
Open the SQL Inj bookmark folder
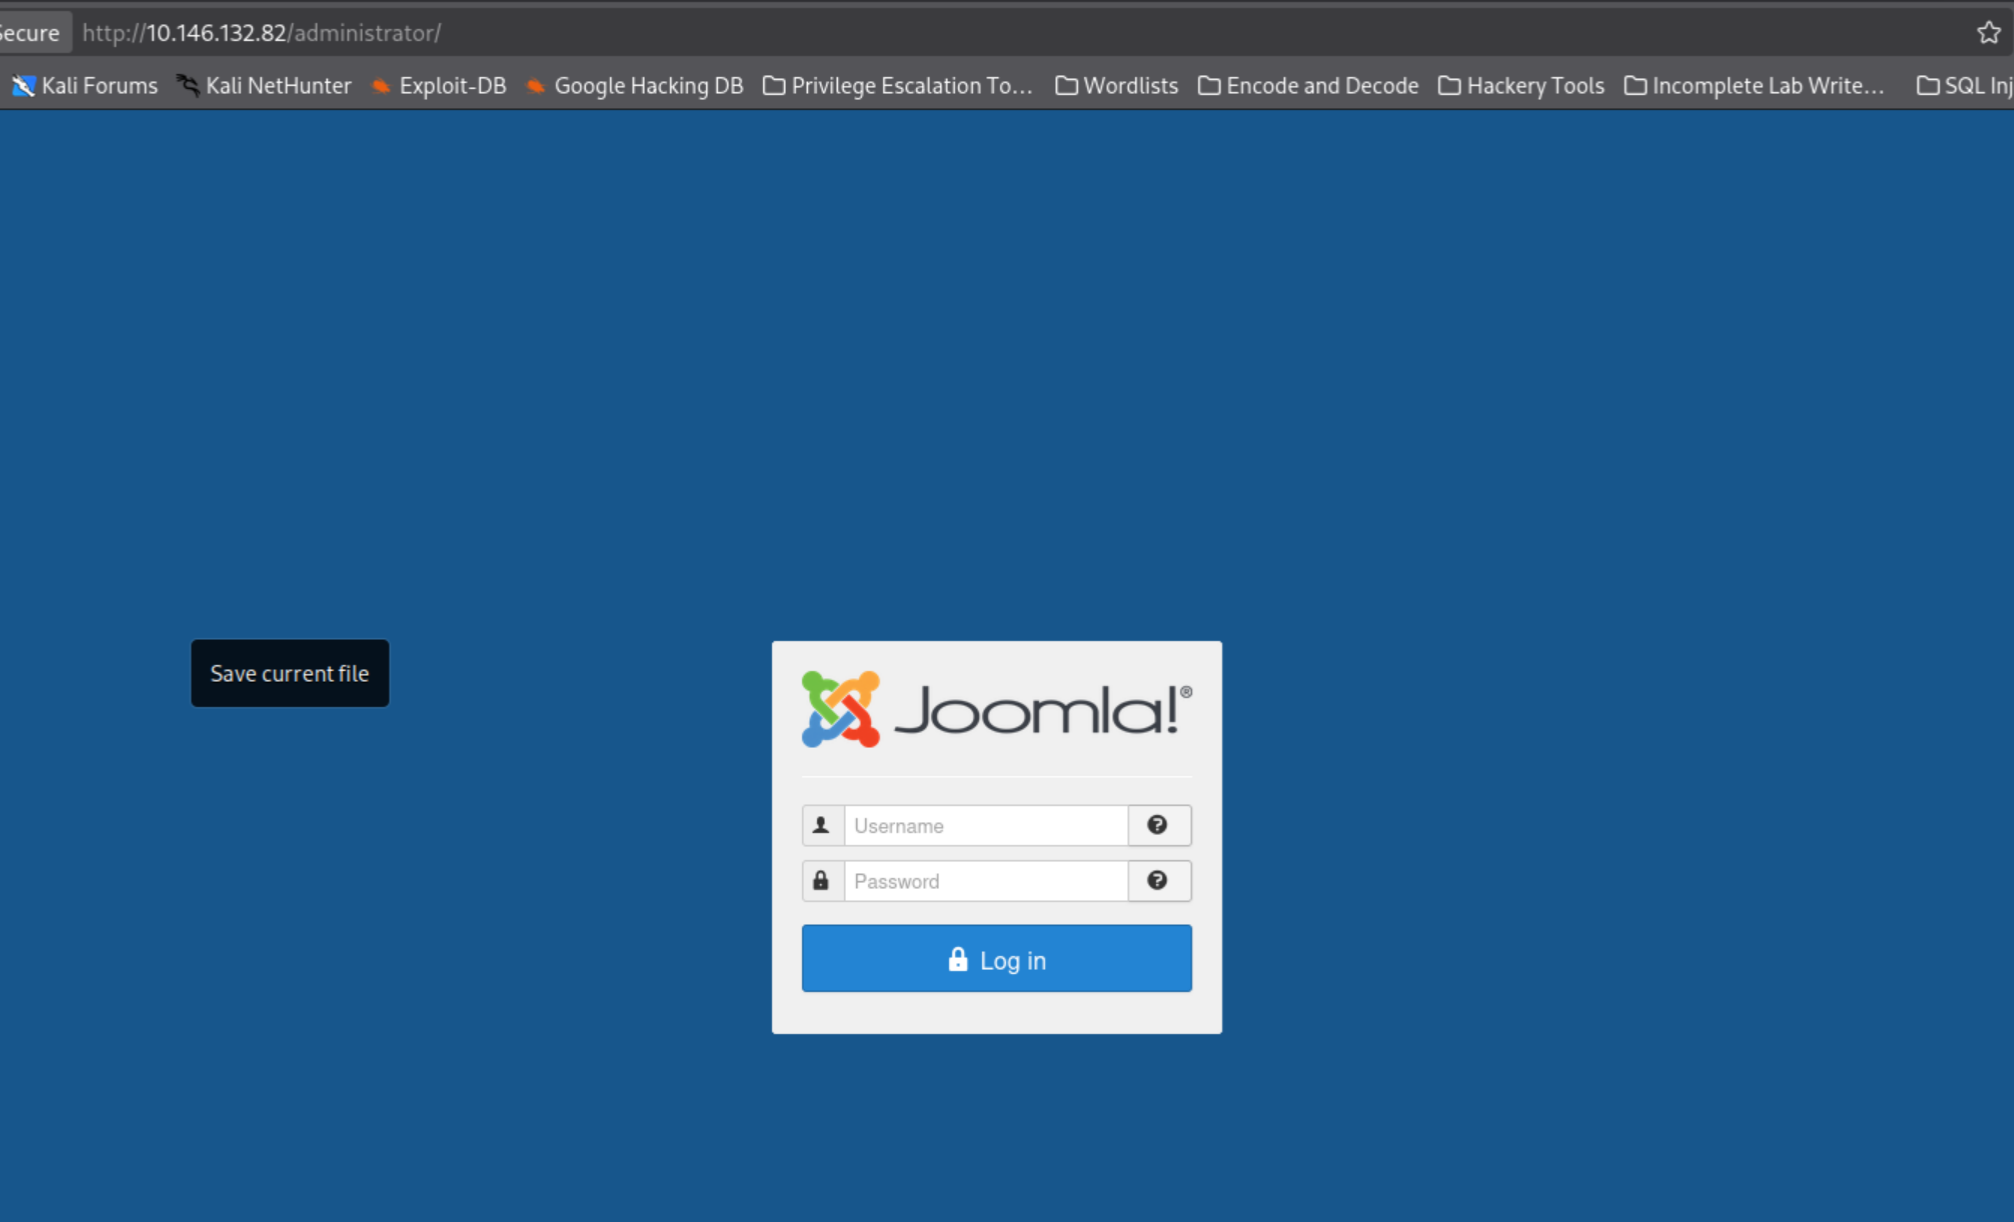coord(1964,86)
